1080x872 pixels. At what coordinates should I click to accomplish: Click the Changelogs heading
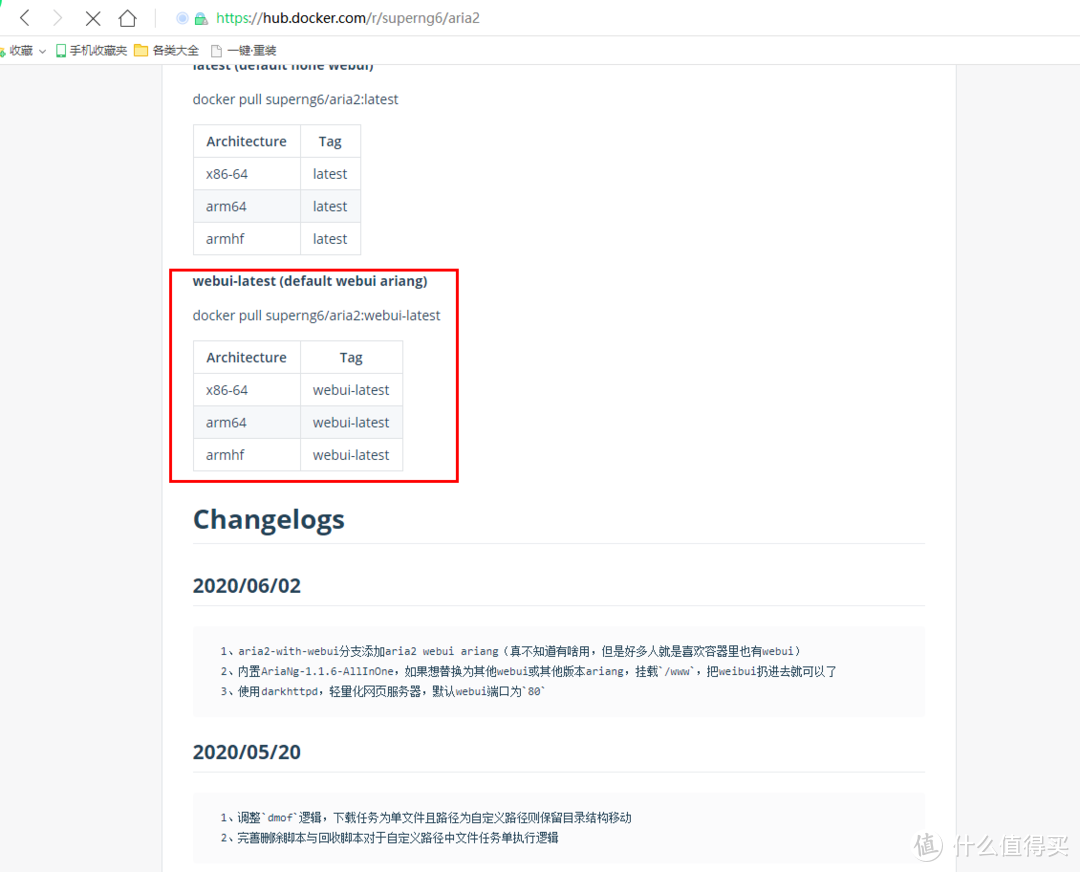(x=269, y=521)
